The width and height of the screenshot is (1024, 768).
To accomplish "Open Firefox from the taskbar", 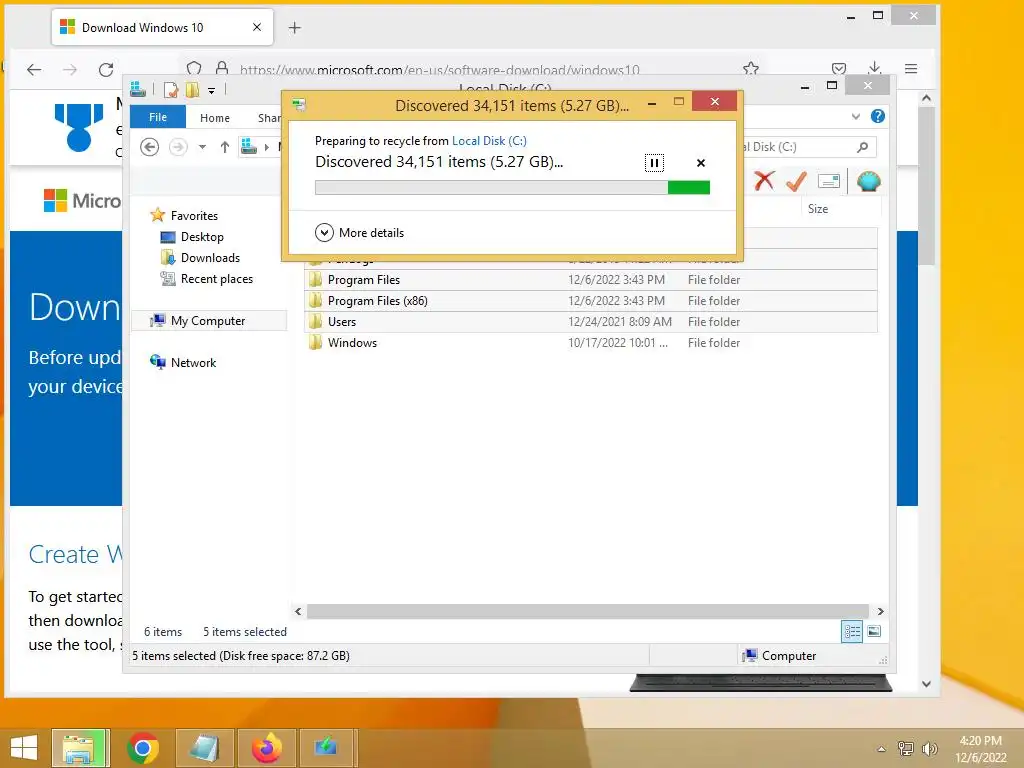I will click(x=266, y=748).
